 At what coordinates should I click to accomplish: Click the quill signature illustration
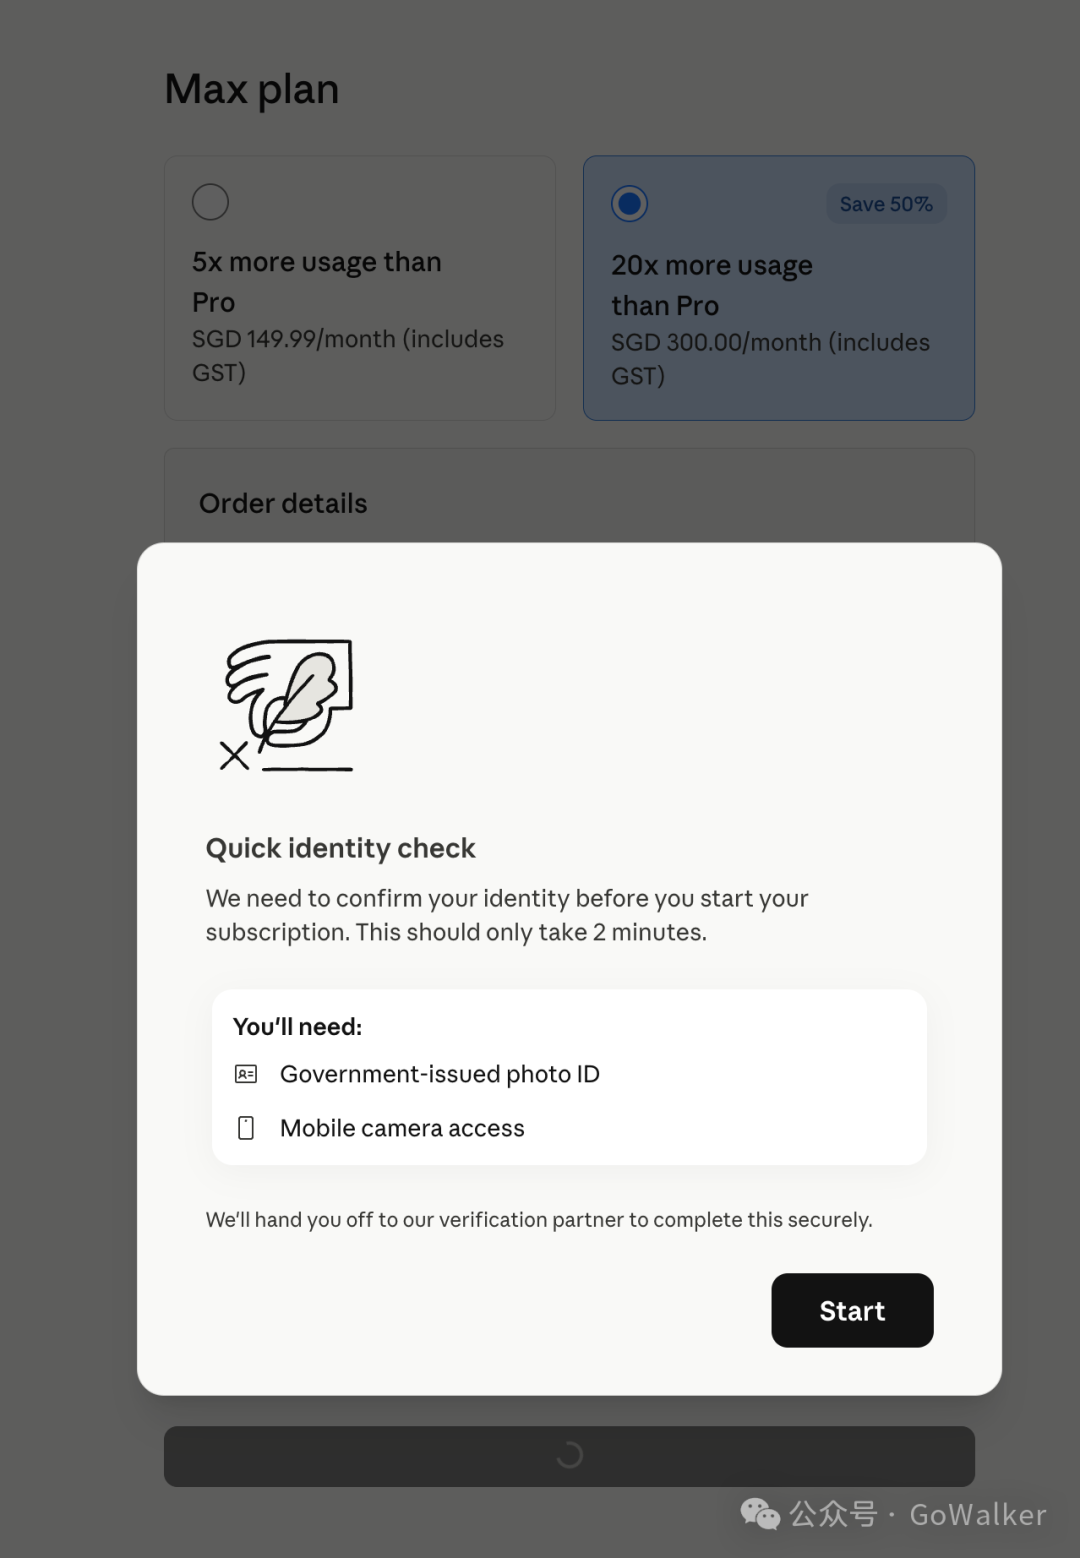point(287,705)
